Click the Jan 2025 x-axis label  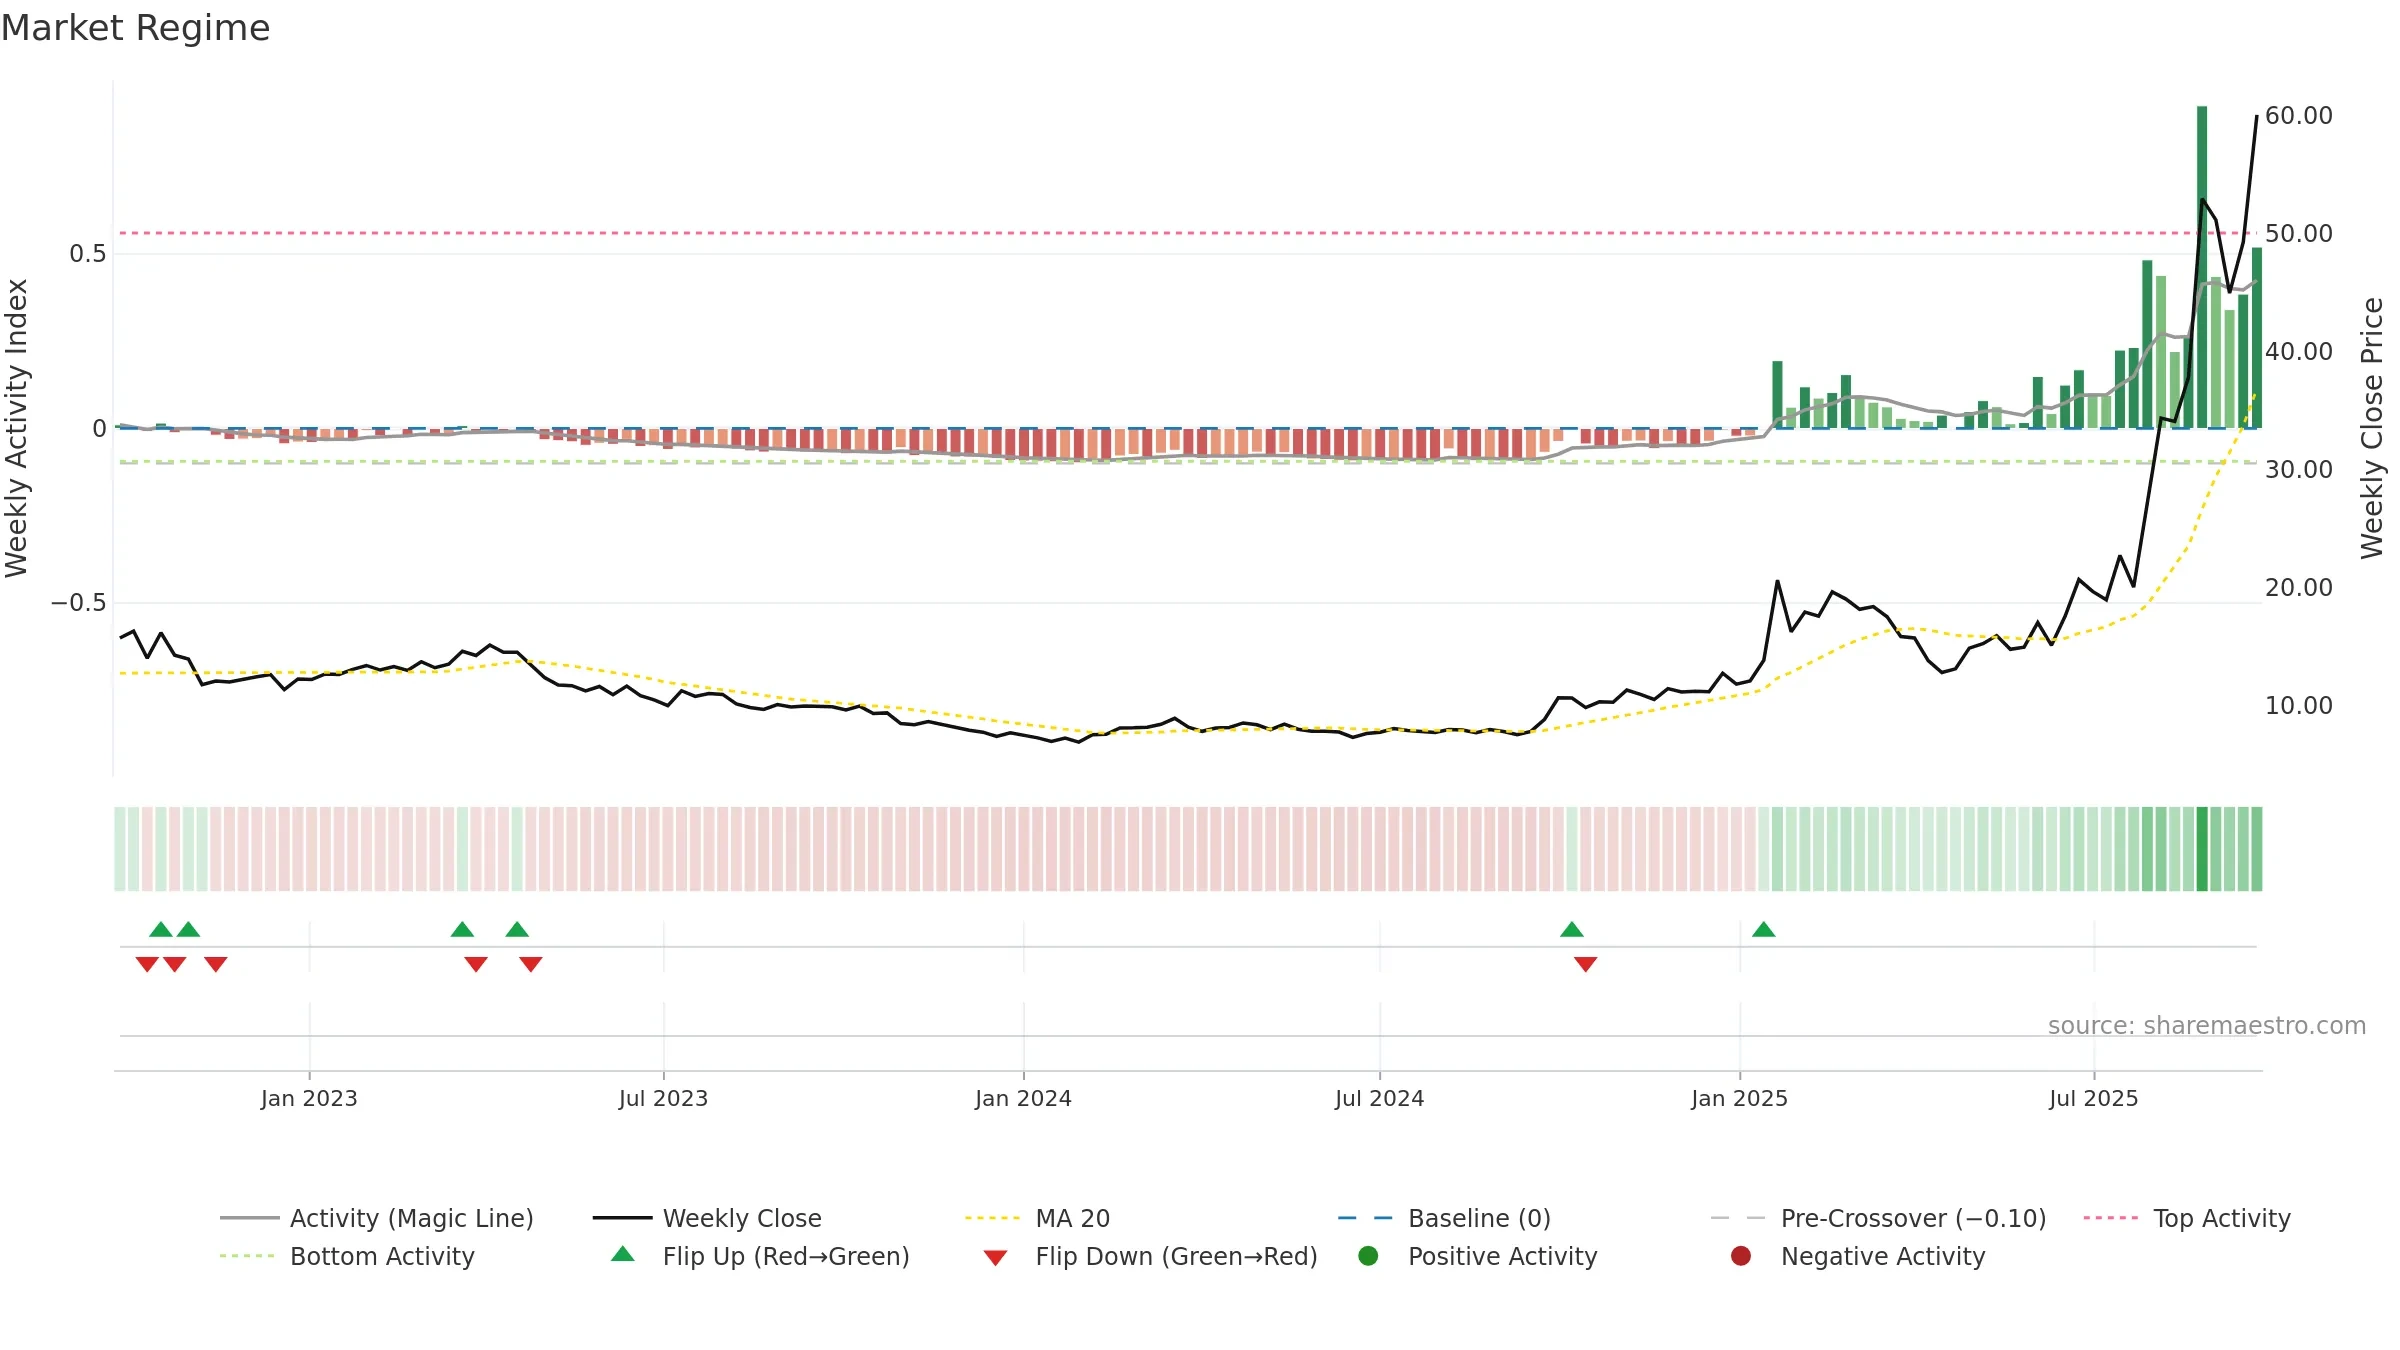(x=1739, y=1099)
